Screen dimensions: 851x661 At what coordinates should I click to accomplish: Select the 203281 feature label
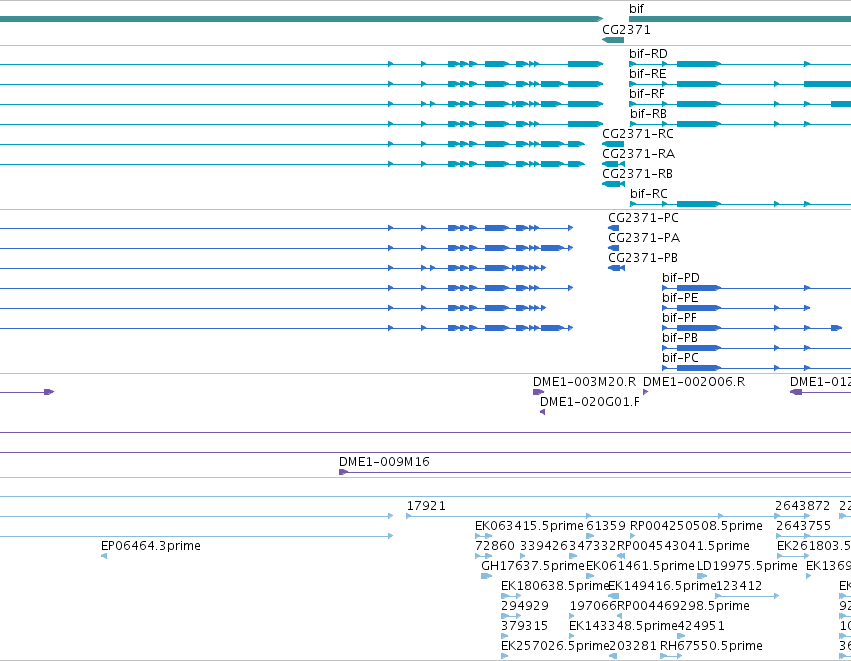(633, 646)
